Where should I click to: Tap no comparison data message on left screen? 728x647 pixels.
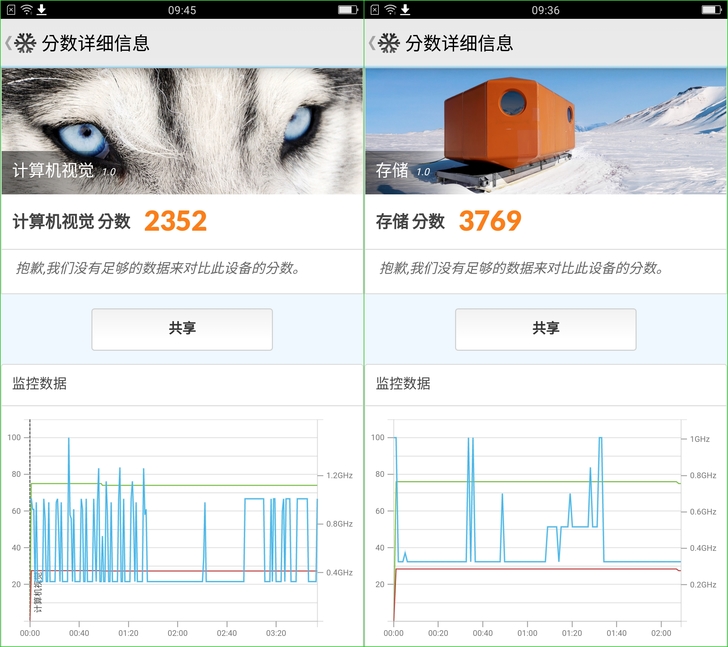pyautogui.click(x=159, y=268)
